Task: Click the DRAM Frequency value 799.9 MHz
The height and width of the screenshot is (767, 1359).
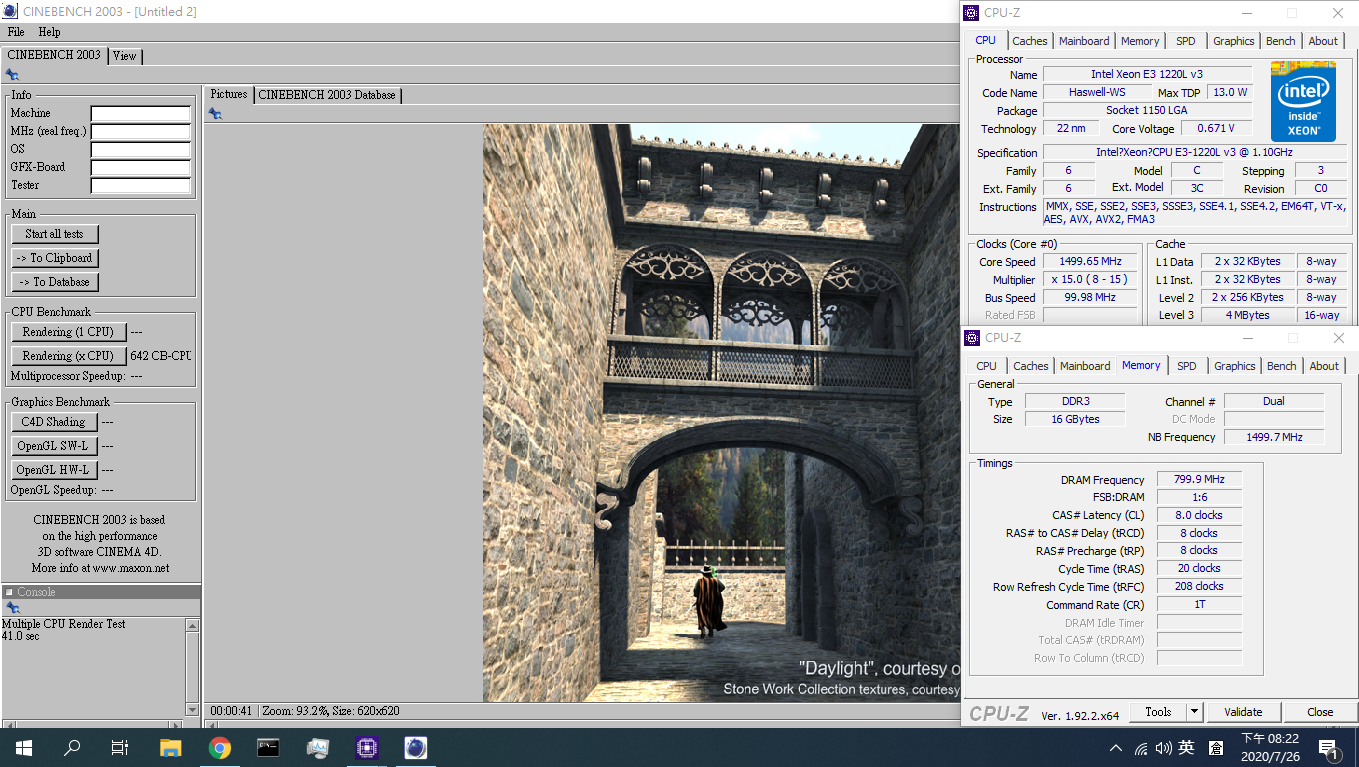Action: (1199, 480)
